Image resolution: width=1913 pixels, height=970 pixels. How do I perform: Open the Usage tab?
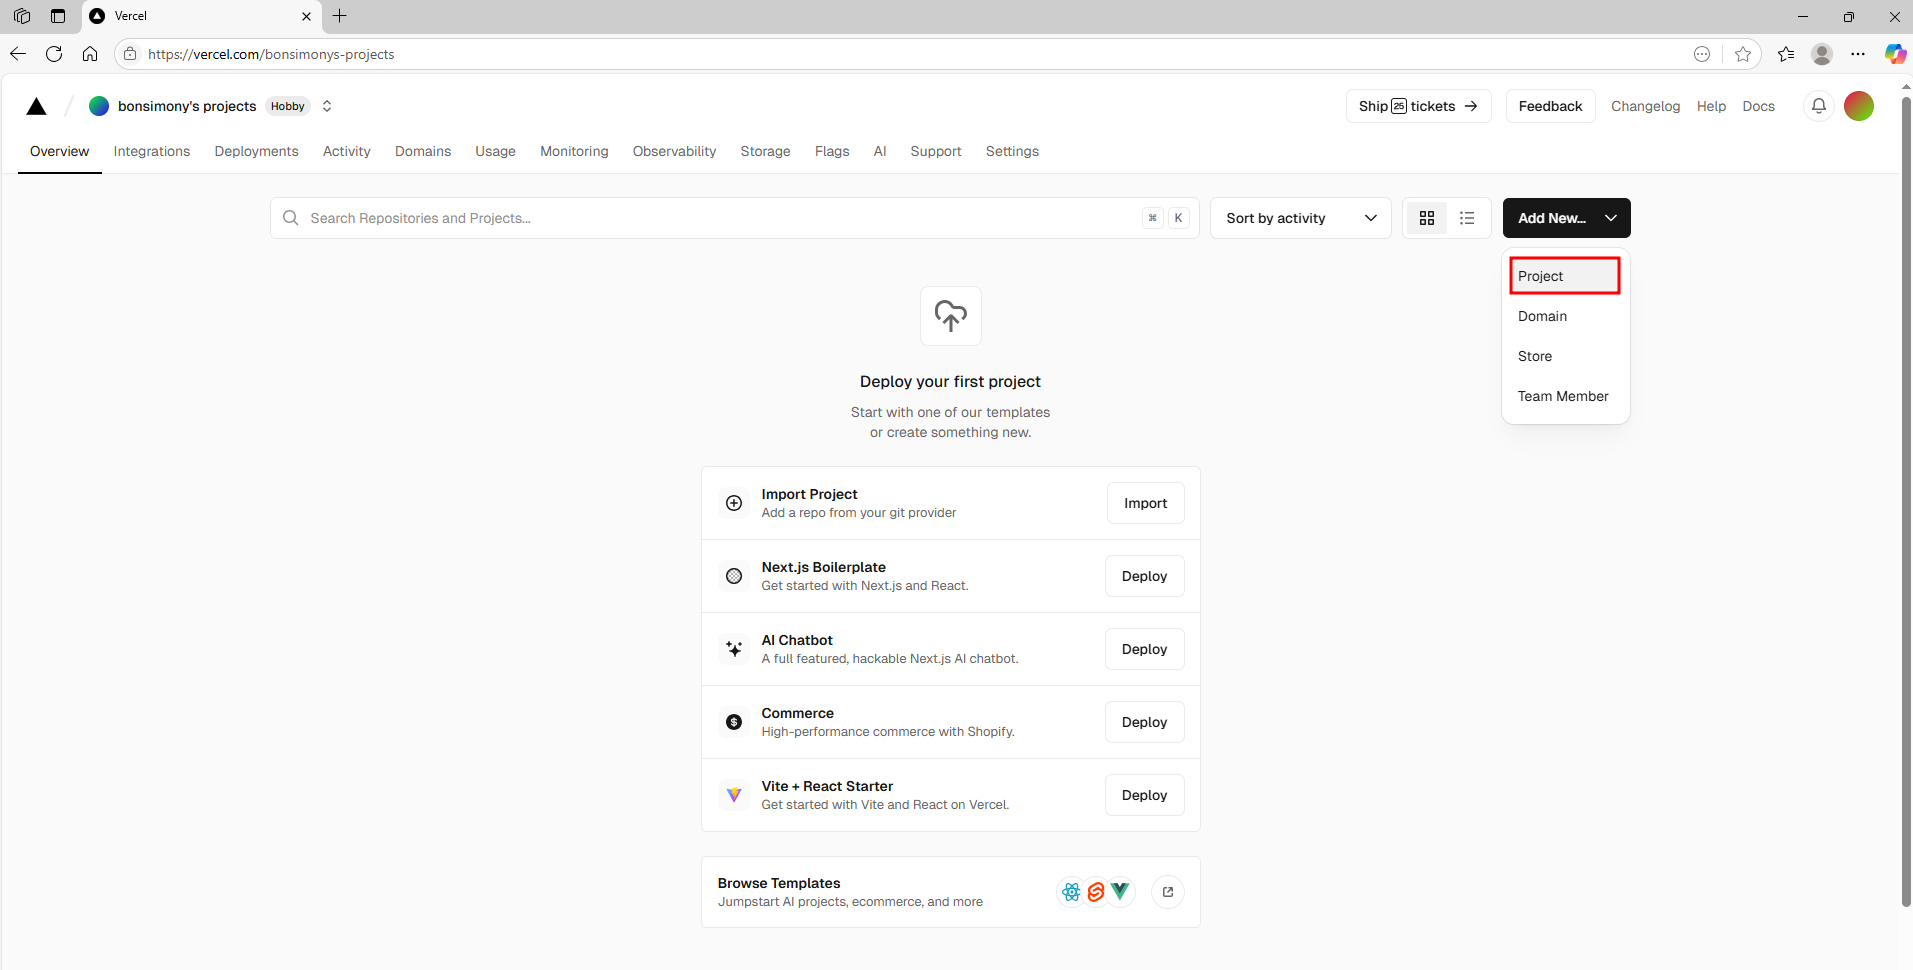point(495,151)
